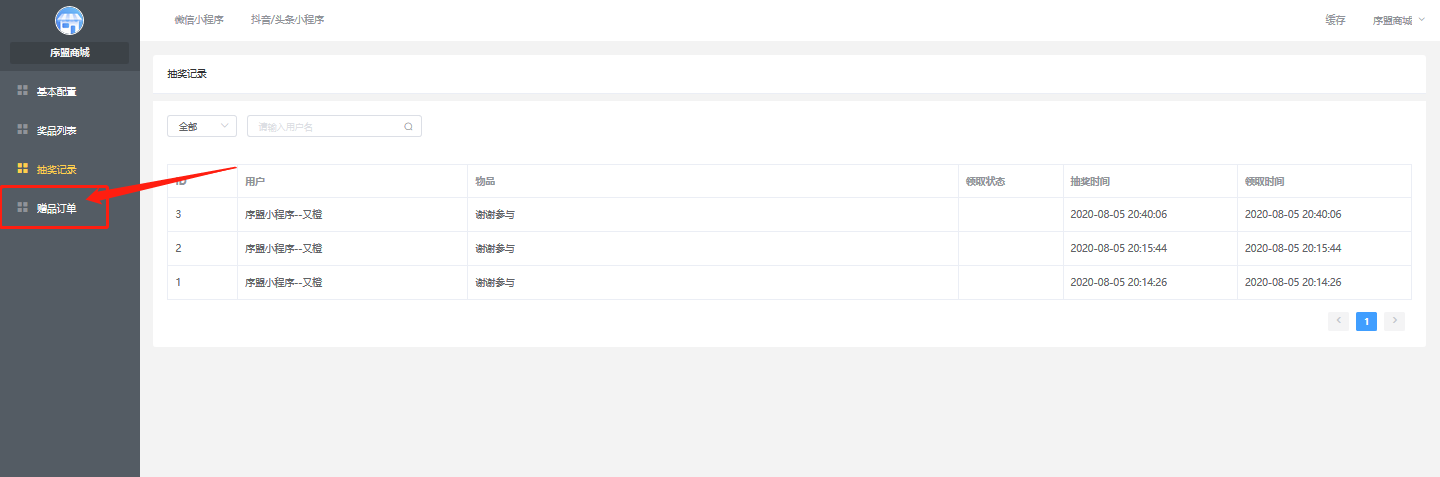This screenshot has height=477, width=1440.
Task: Click the yellow grid icon beside 抽奖记录
Action: click(23, 169)
